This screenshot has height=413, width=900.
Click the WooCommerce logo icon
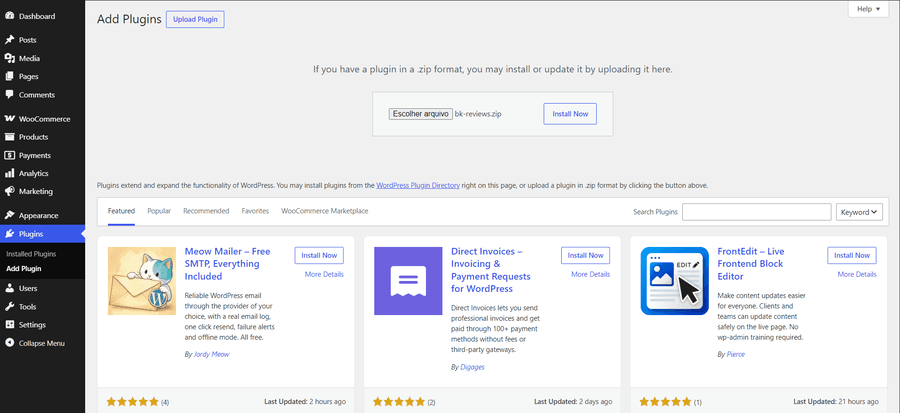pyautogui.click(x=9, y=119)
